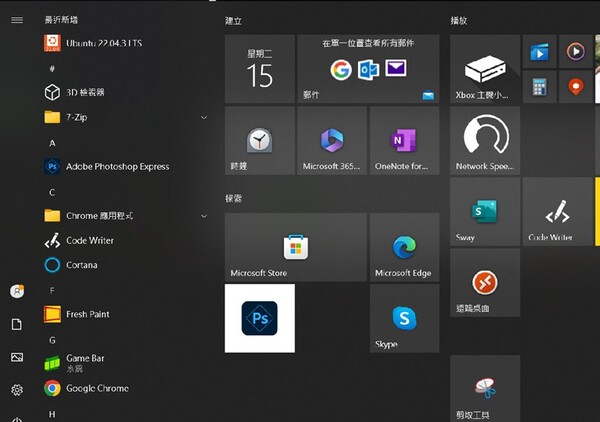
Task: Launch the Network Speed Test tile
Action: tap(485, 141)
